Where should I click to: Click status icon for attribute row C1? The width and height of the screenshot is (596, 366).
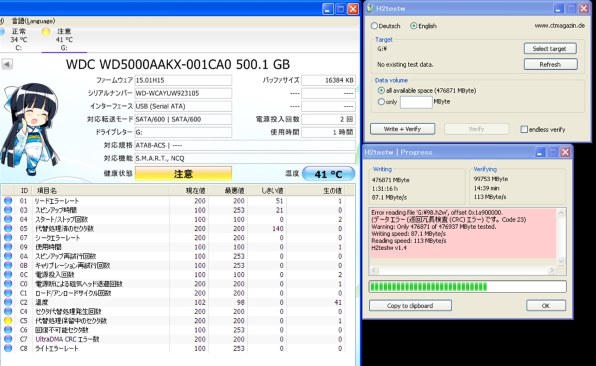8,293
